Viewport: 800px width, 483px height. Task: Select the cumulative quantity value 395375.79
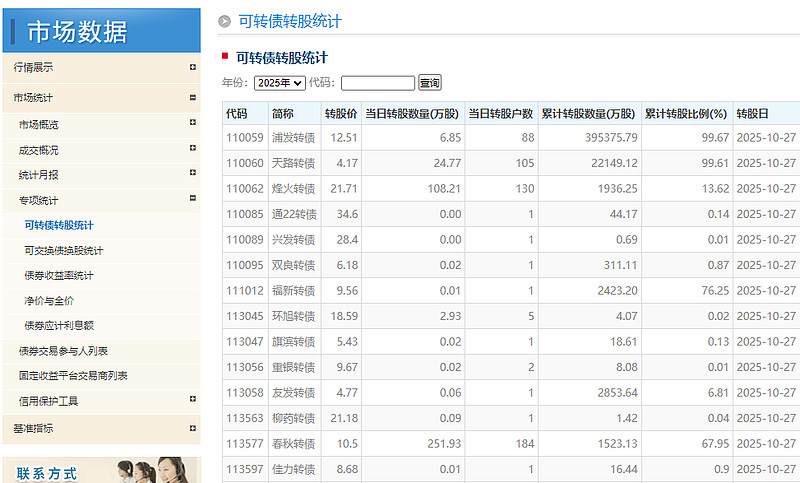tap(611, 138)
